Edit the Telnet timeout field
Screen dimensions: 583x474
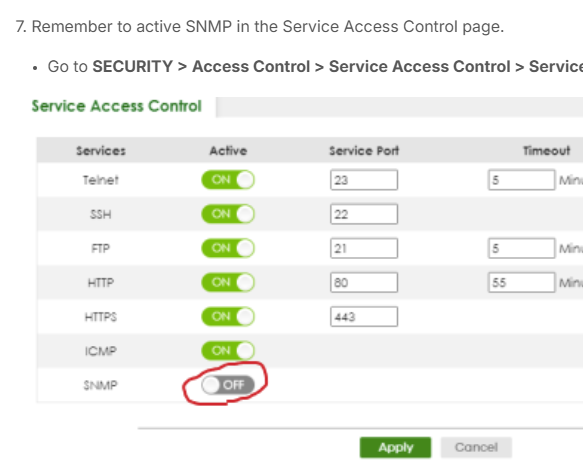pos(522,180)
